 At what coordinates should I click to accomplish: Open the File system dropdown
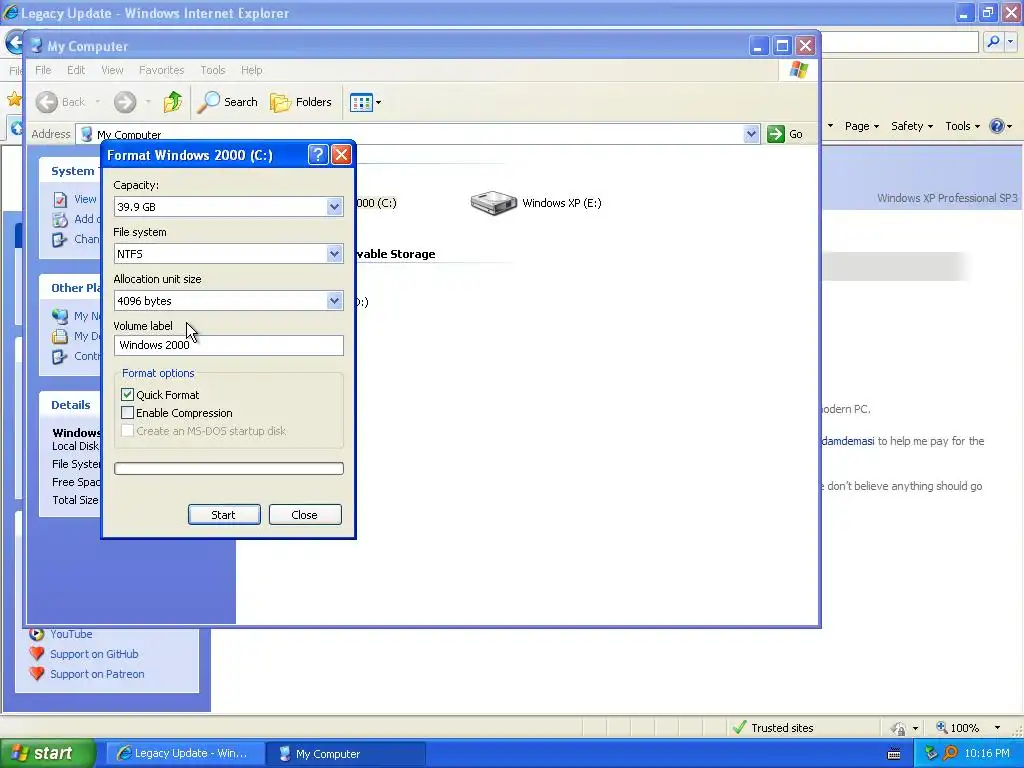tap(334, 254)
